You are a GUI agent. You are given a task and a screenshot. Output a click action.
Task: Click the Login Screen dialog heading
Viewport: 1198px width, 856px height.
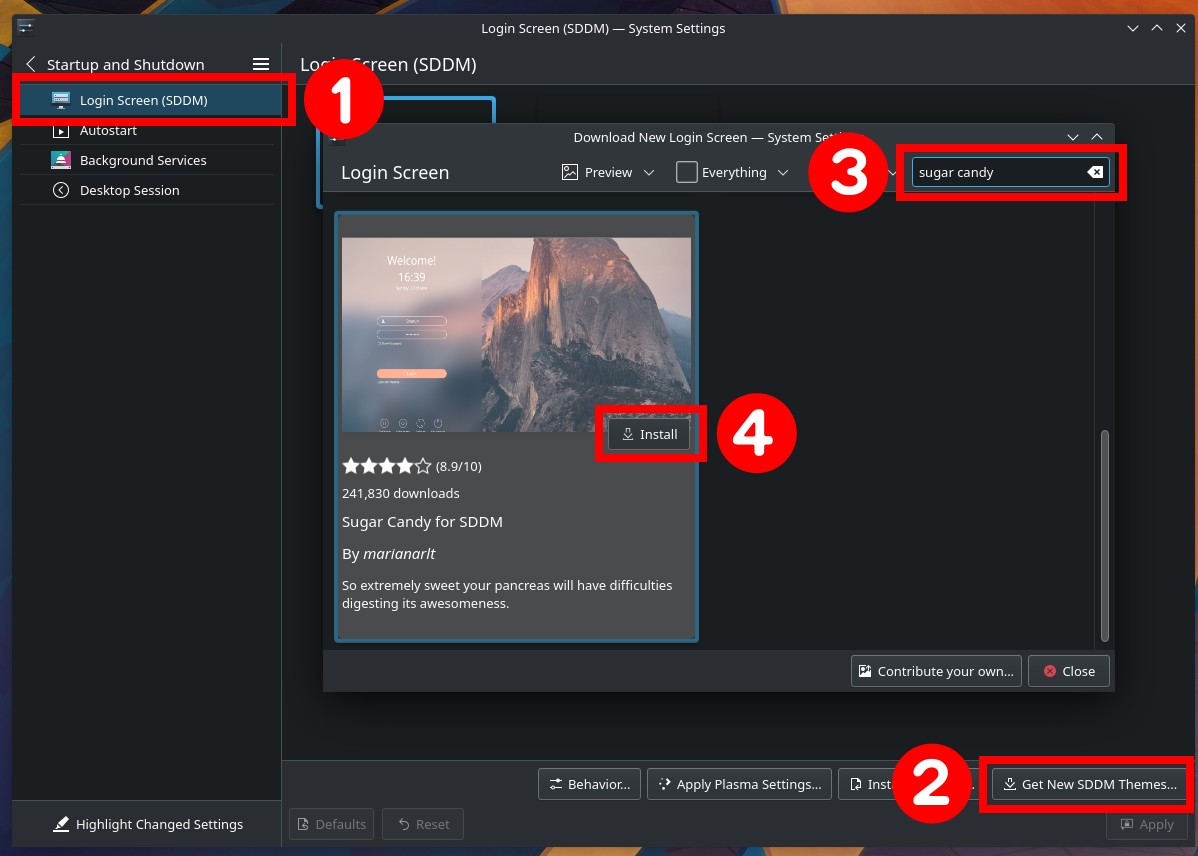[395, 173]
